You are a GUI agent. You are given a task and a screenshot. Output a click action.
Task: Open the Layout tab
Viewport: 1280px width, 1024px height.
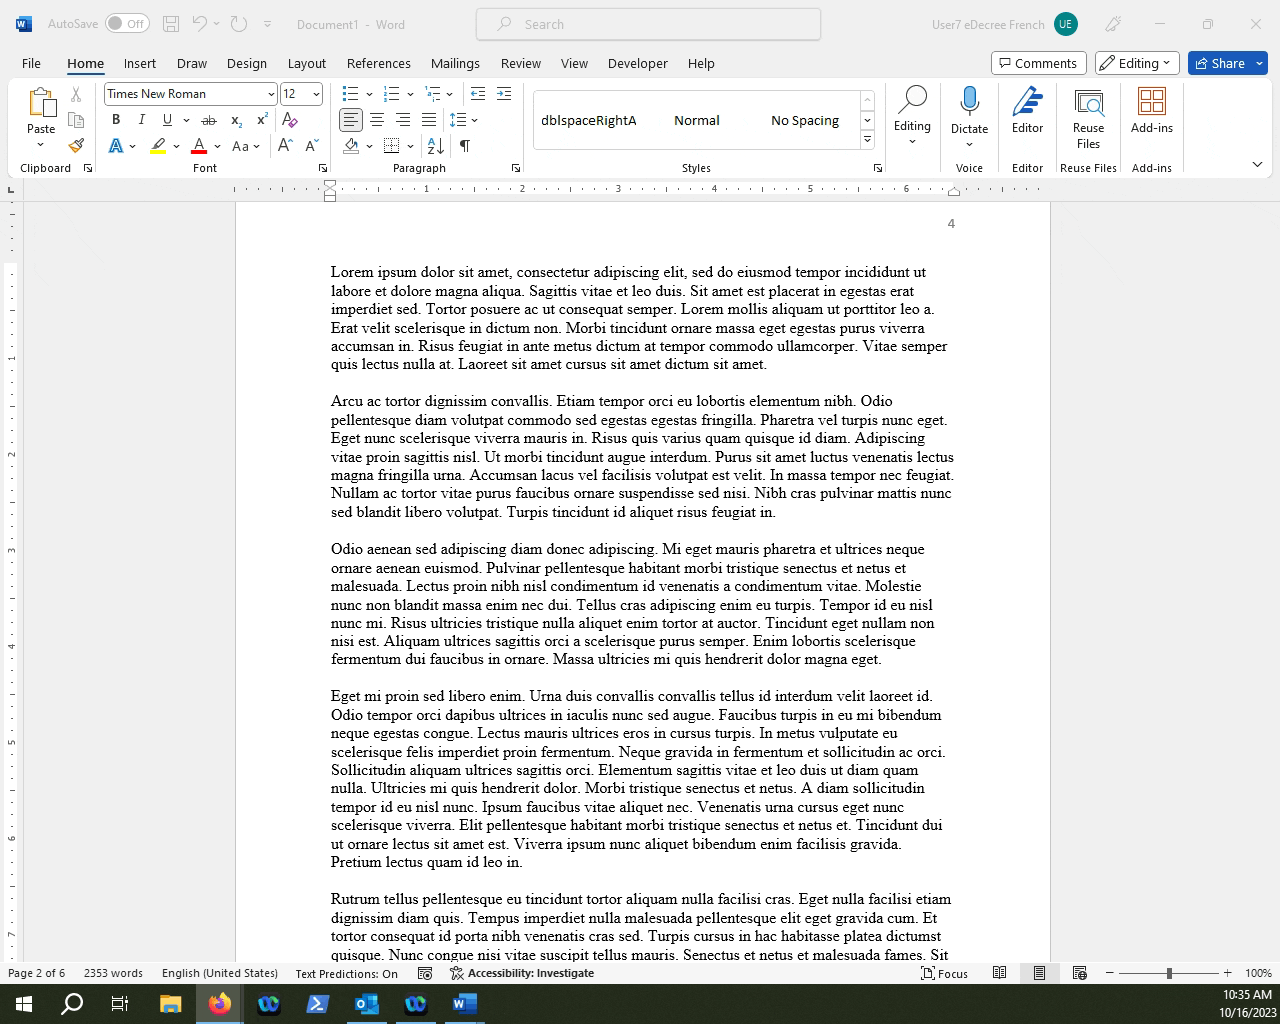pyautogui.click(x=307, y=63)
